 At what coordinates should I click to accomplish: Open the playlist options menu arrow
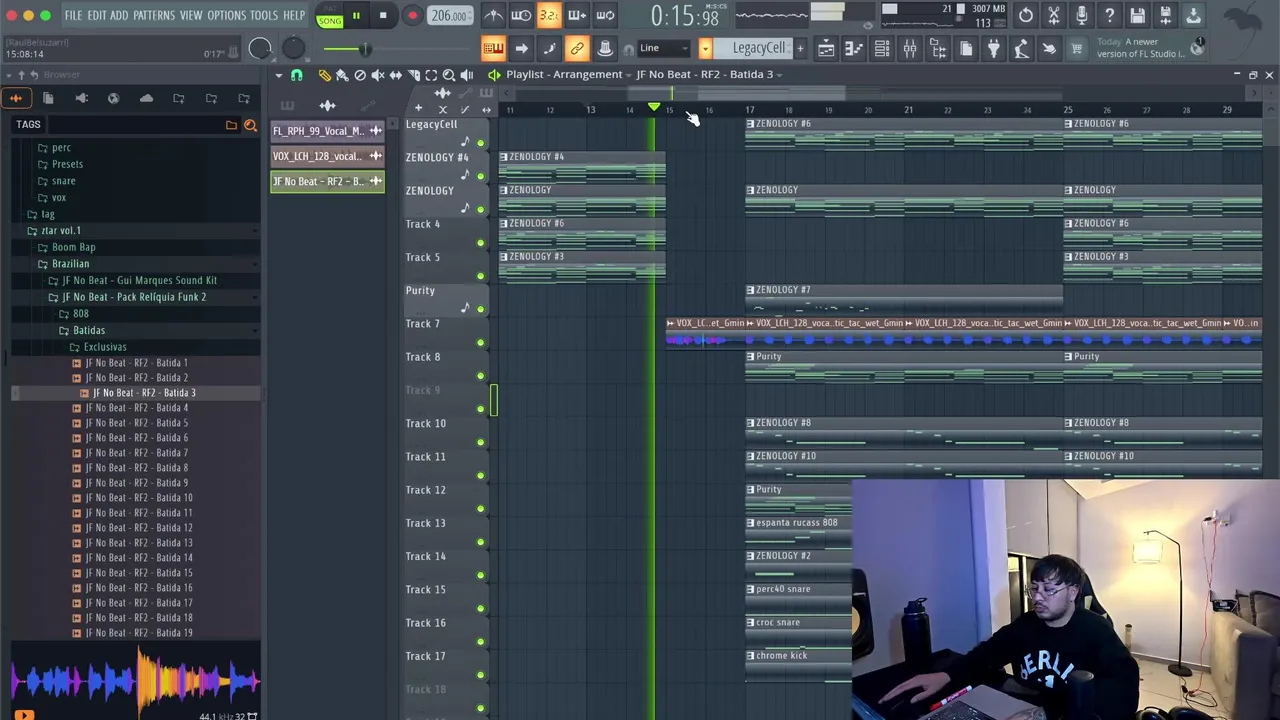pos(279,75)
